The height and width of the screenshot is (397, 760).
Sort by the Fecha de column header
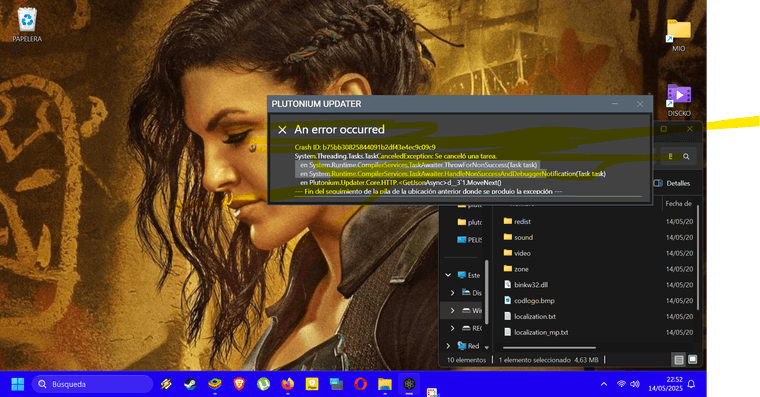point(679,204)
